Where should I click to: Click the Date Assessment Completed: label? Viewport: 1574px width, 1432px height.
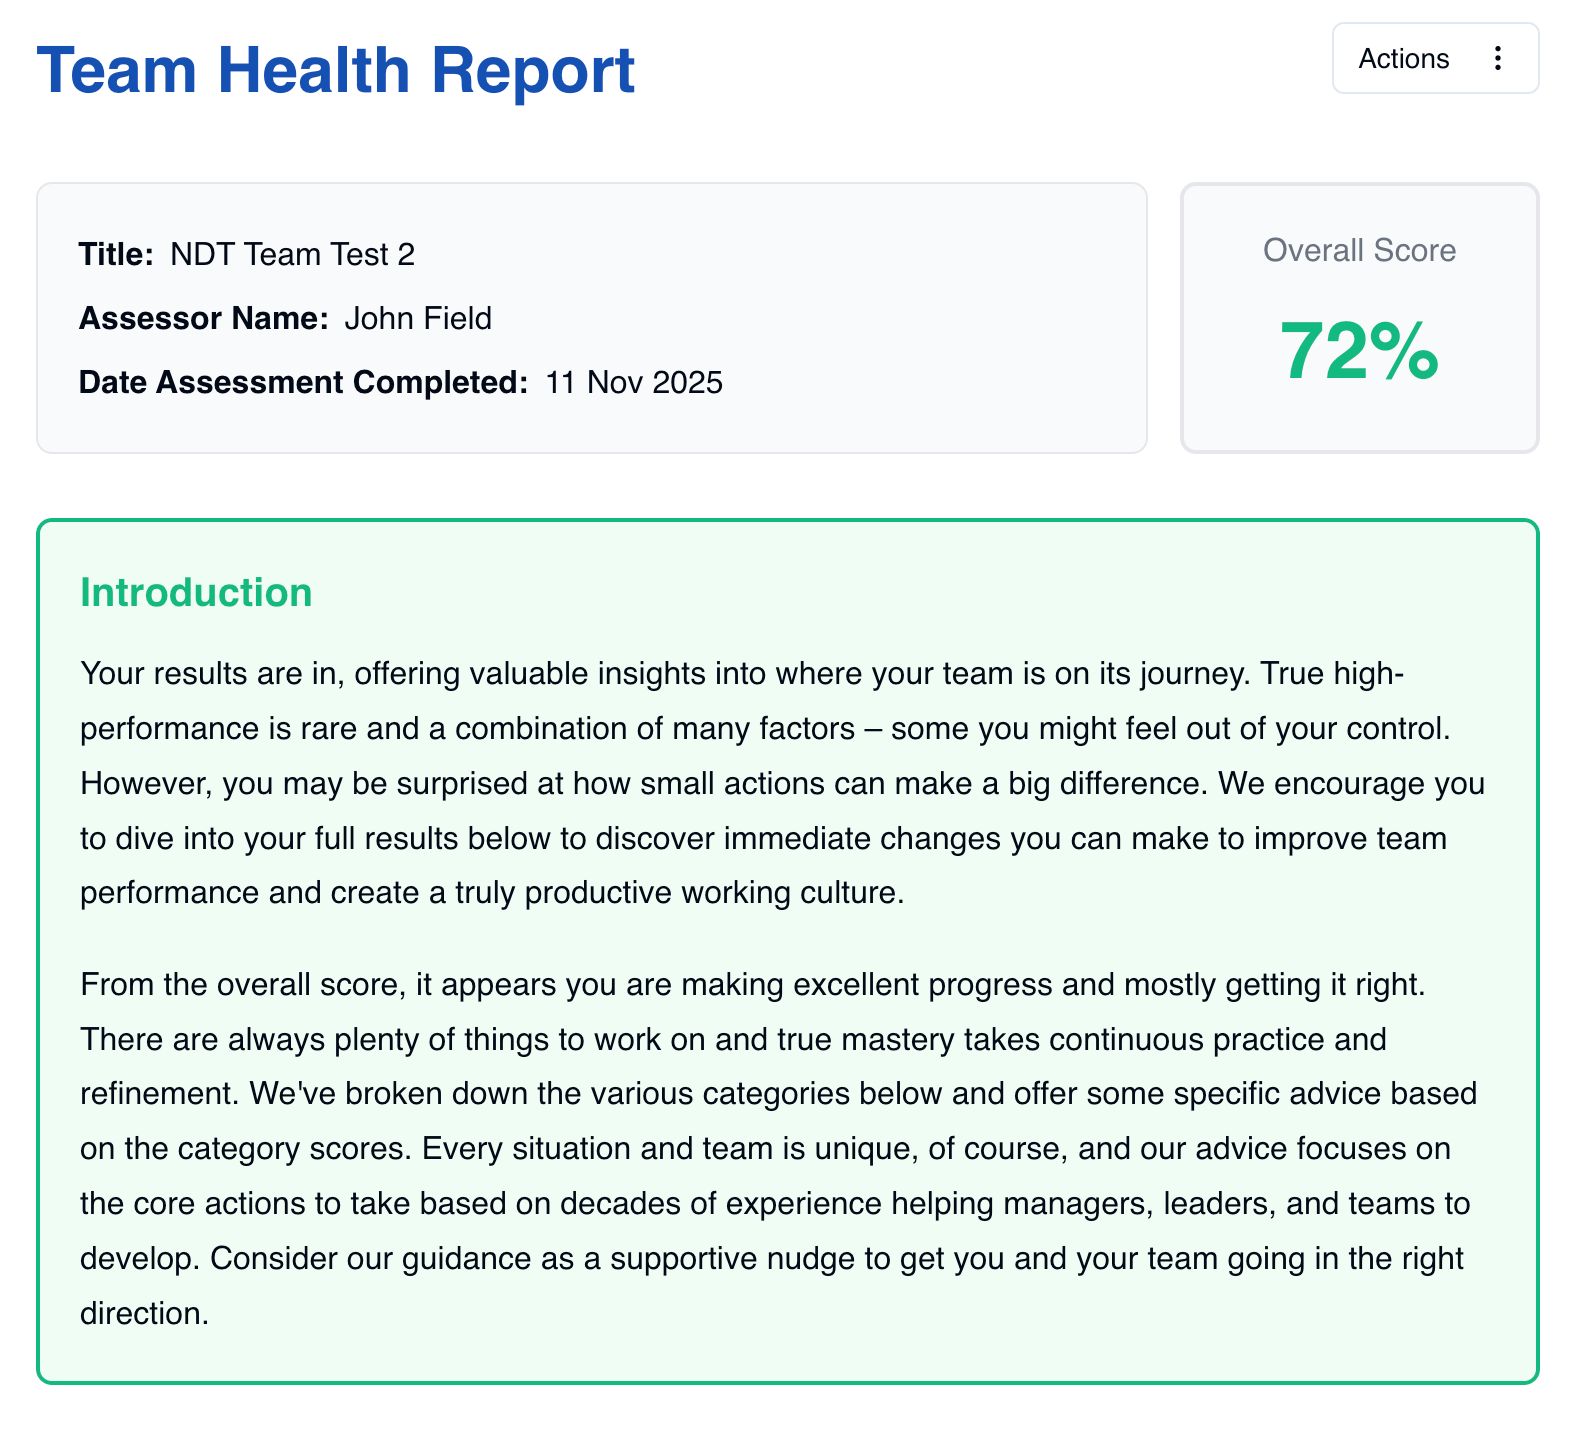click(303, 383)
